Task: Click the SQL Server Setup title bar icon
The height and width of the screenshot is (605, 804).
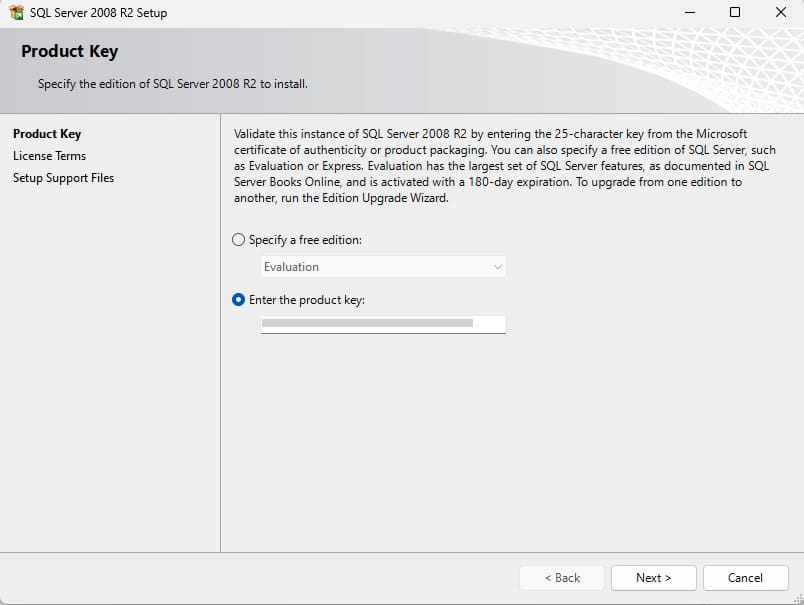Action: (x=16, y=13)
